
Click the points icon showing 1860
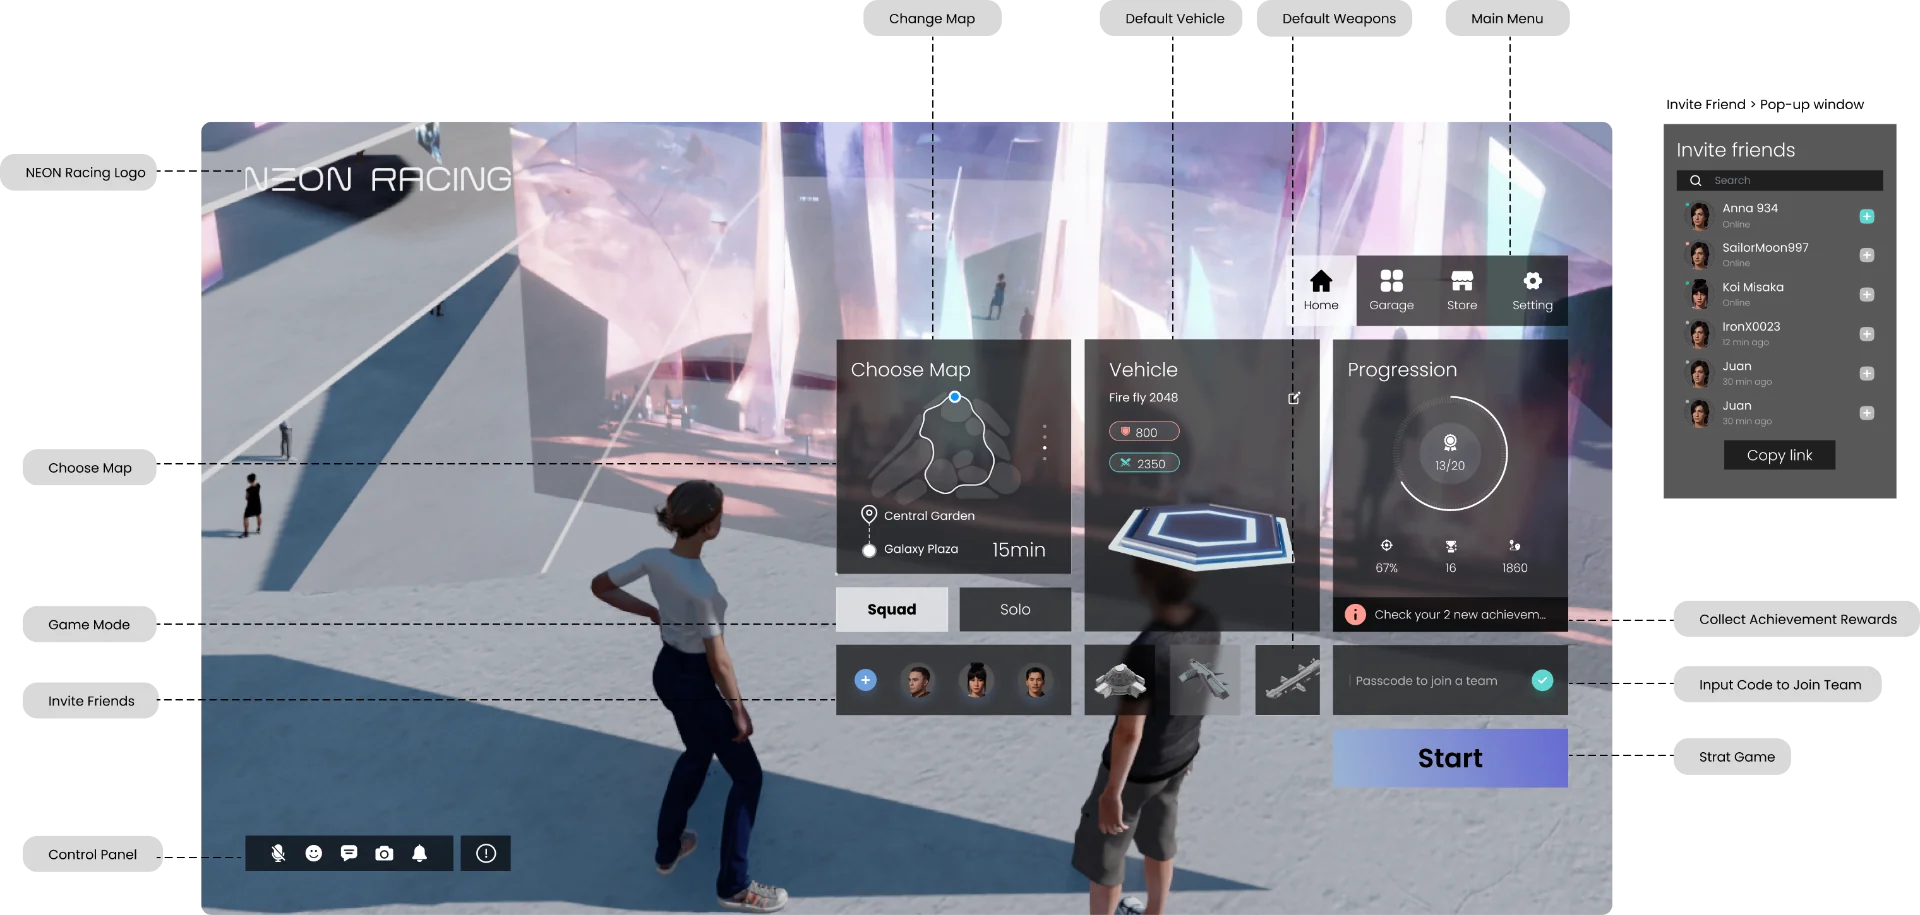click(1514, 546)
